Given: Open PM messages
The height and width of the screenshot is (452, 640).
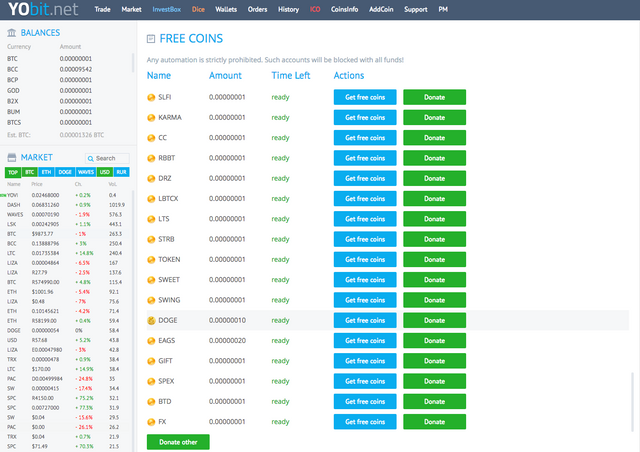Looking at the screenshot, I should [x=443, y=9].
